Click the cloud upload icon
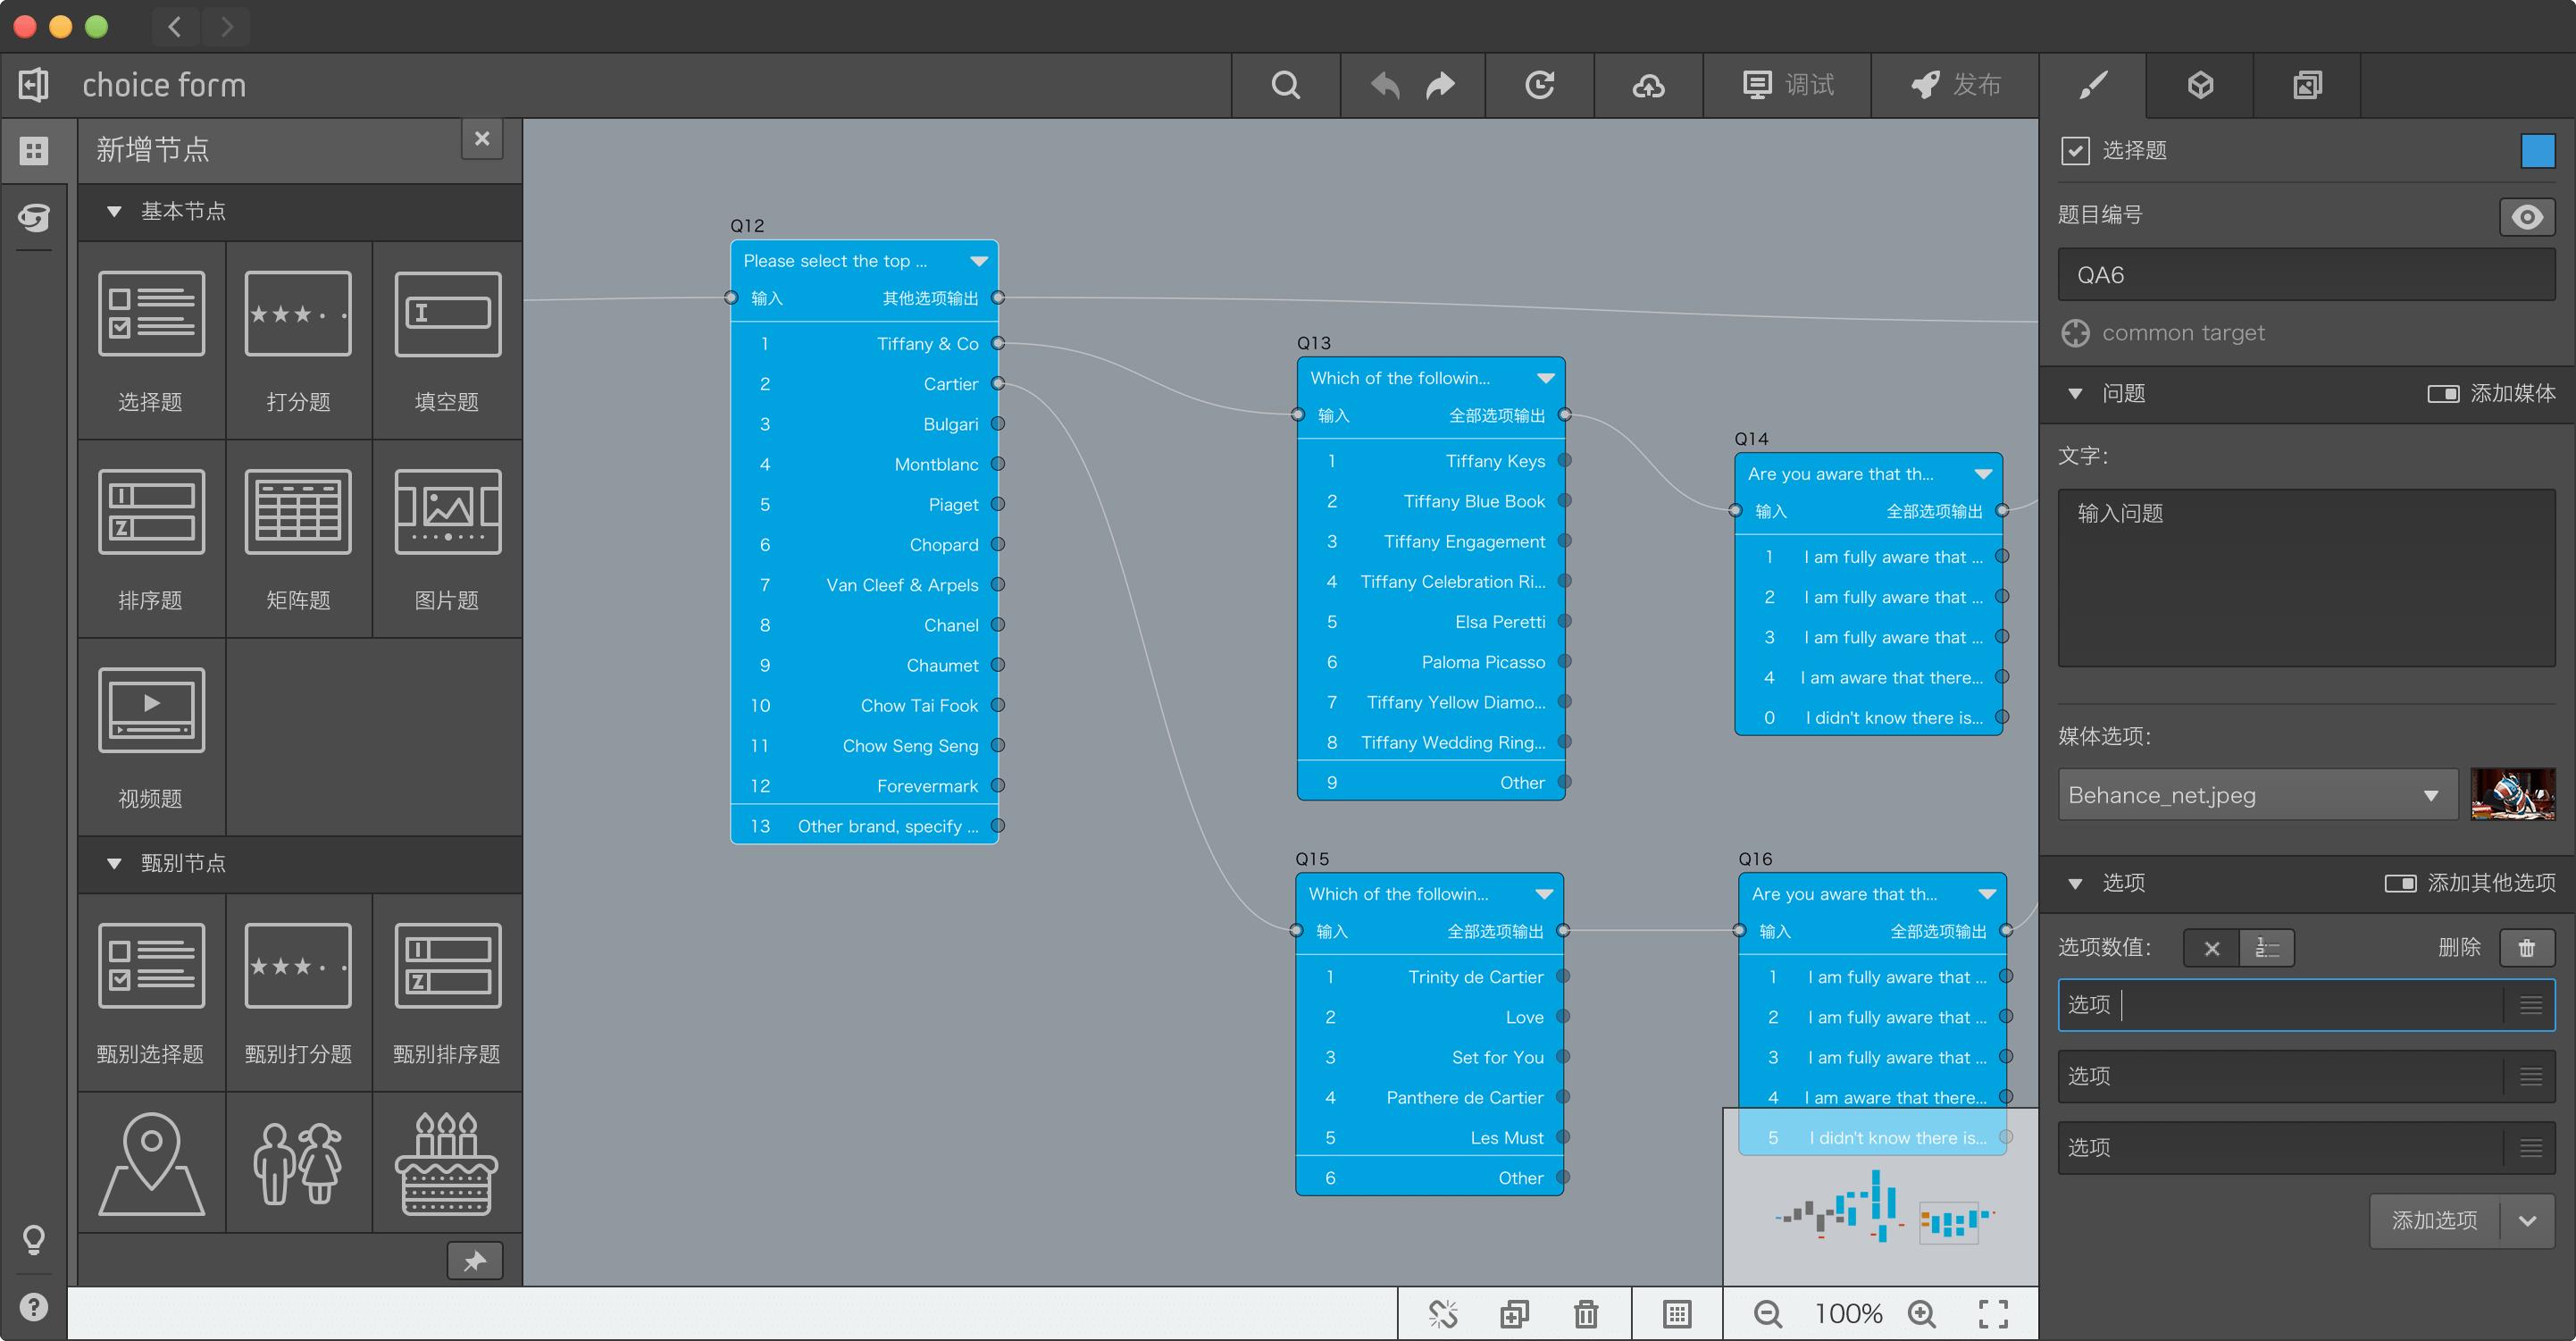 coord(1648,85)
